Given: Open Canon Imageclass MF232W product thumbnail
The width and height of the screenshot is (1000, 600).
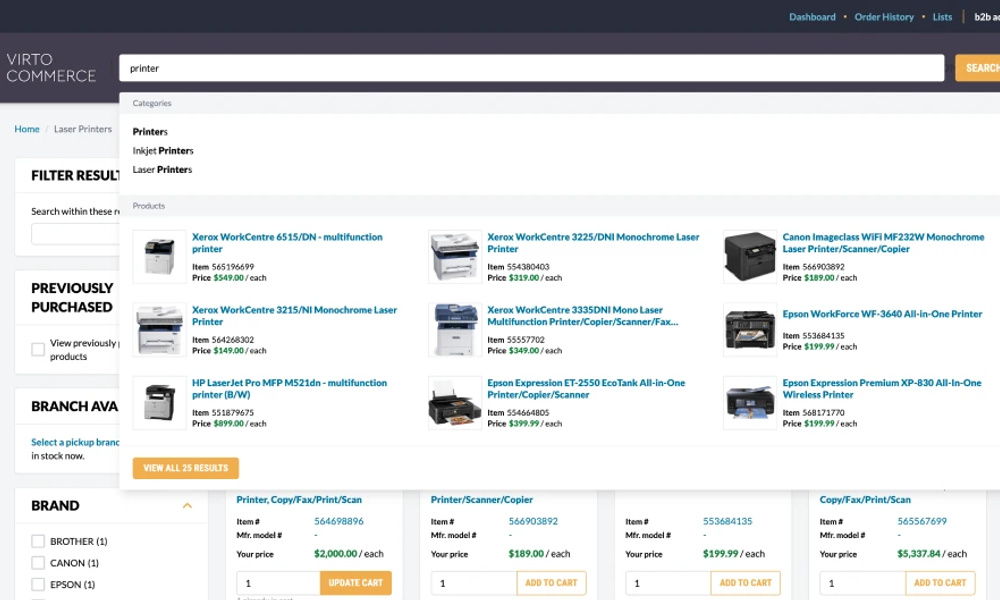Looking at the screenshot, I should pyautogui.click(x=750, y=256).
